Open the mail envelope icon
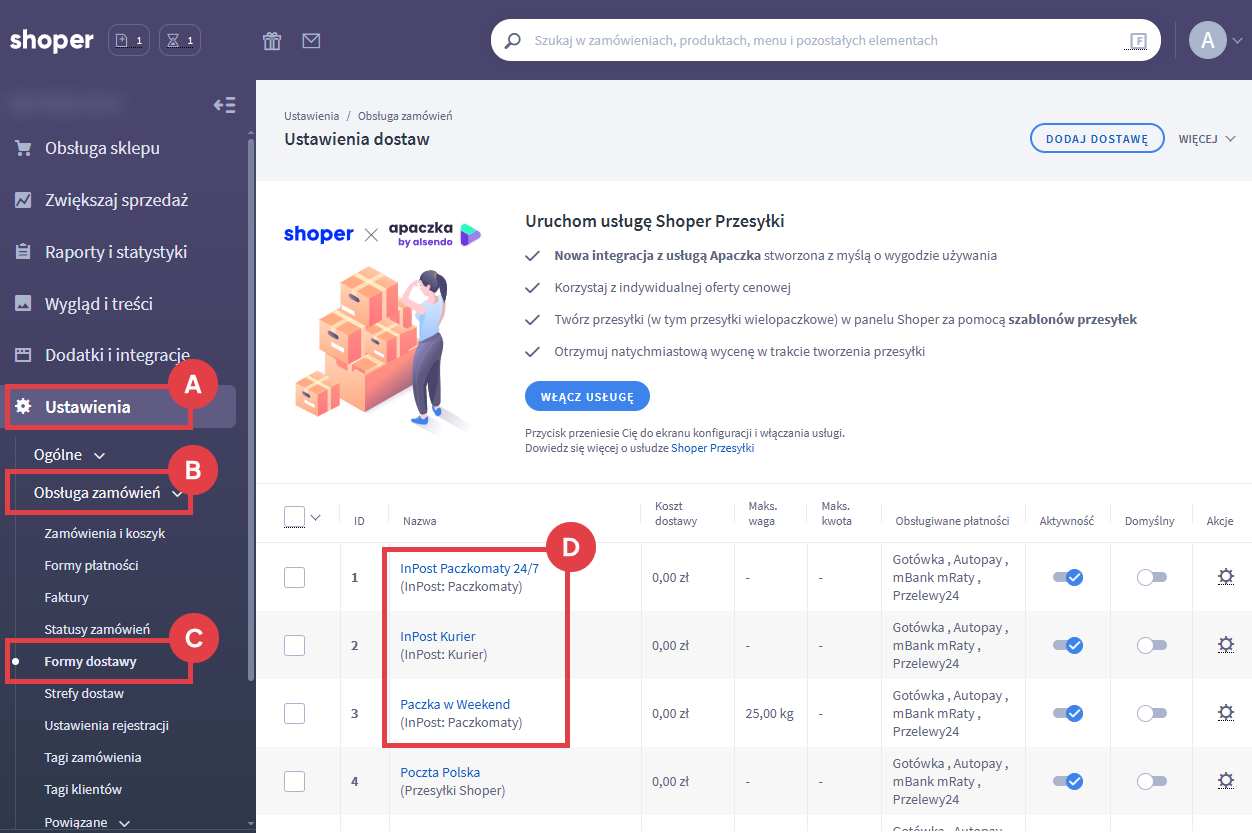The width and height of the screenshot is (1252, 833). (311, 41)
